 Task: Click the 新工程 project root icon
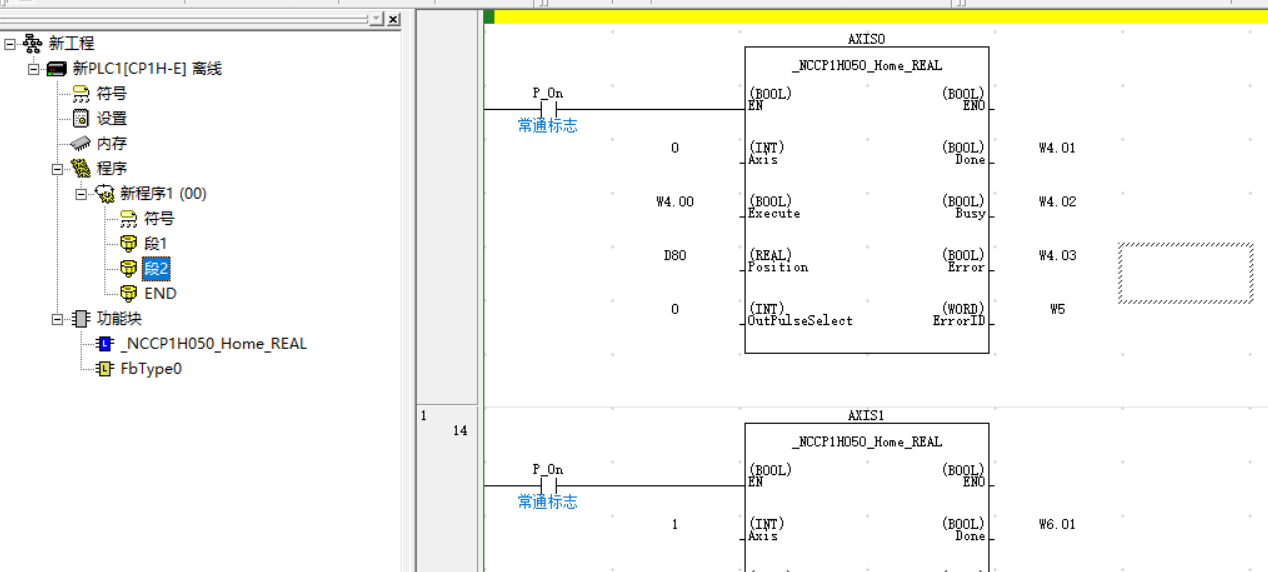tap(33, 44)
